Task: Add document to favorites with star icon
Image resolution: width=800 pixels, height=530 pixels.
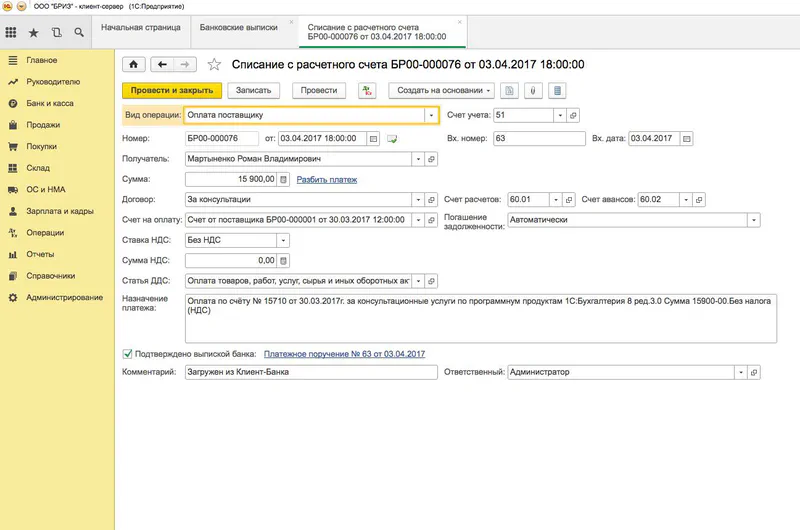Action: coord(213,64)
